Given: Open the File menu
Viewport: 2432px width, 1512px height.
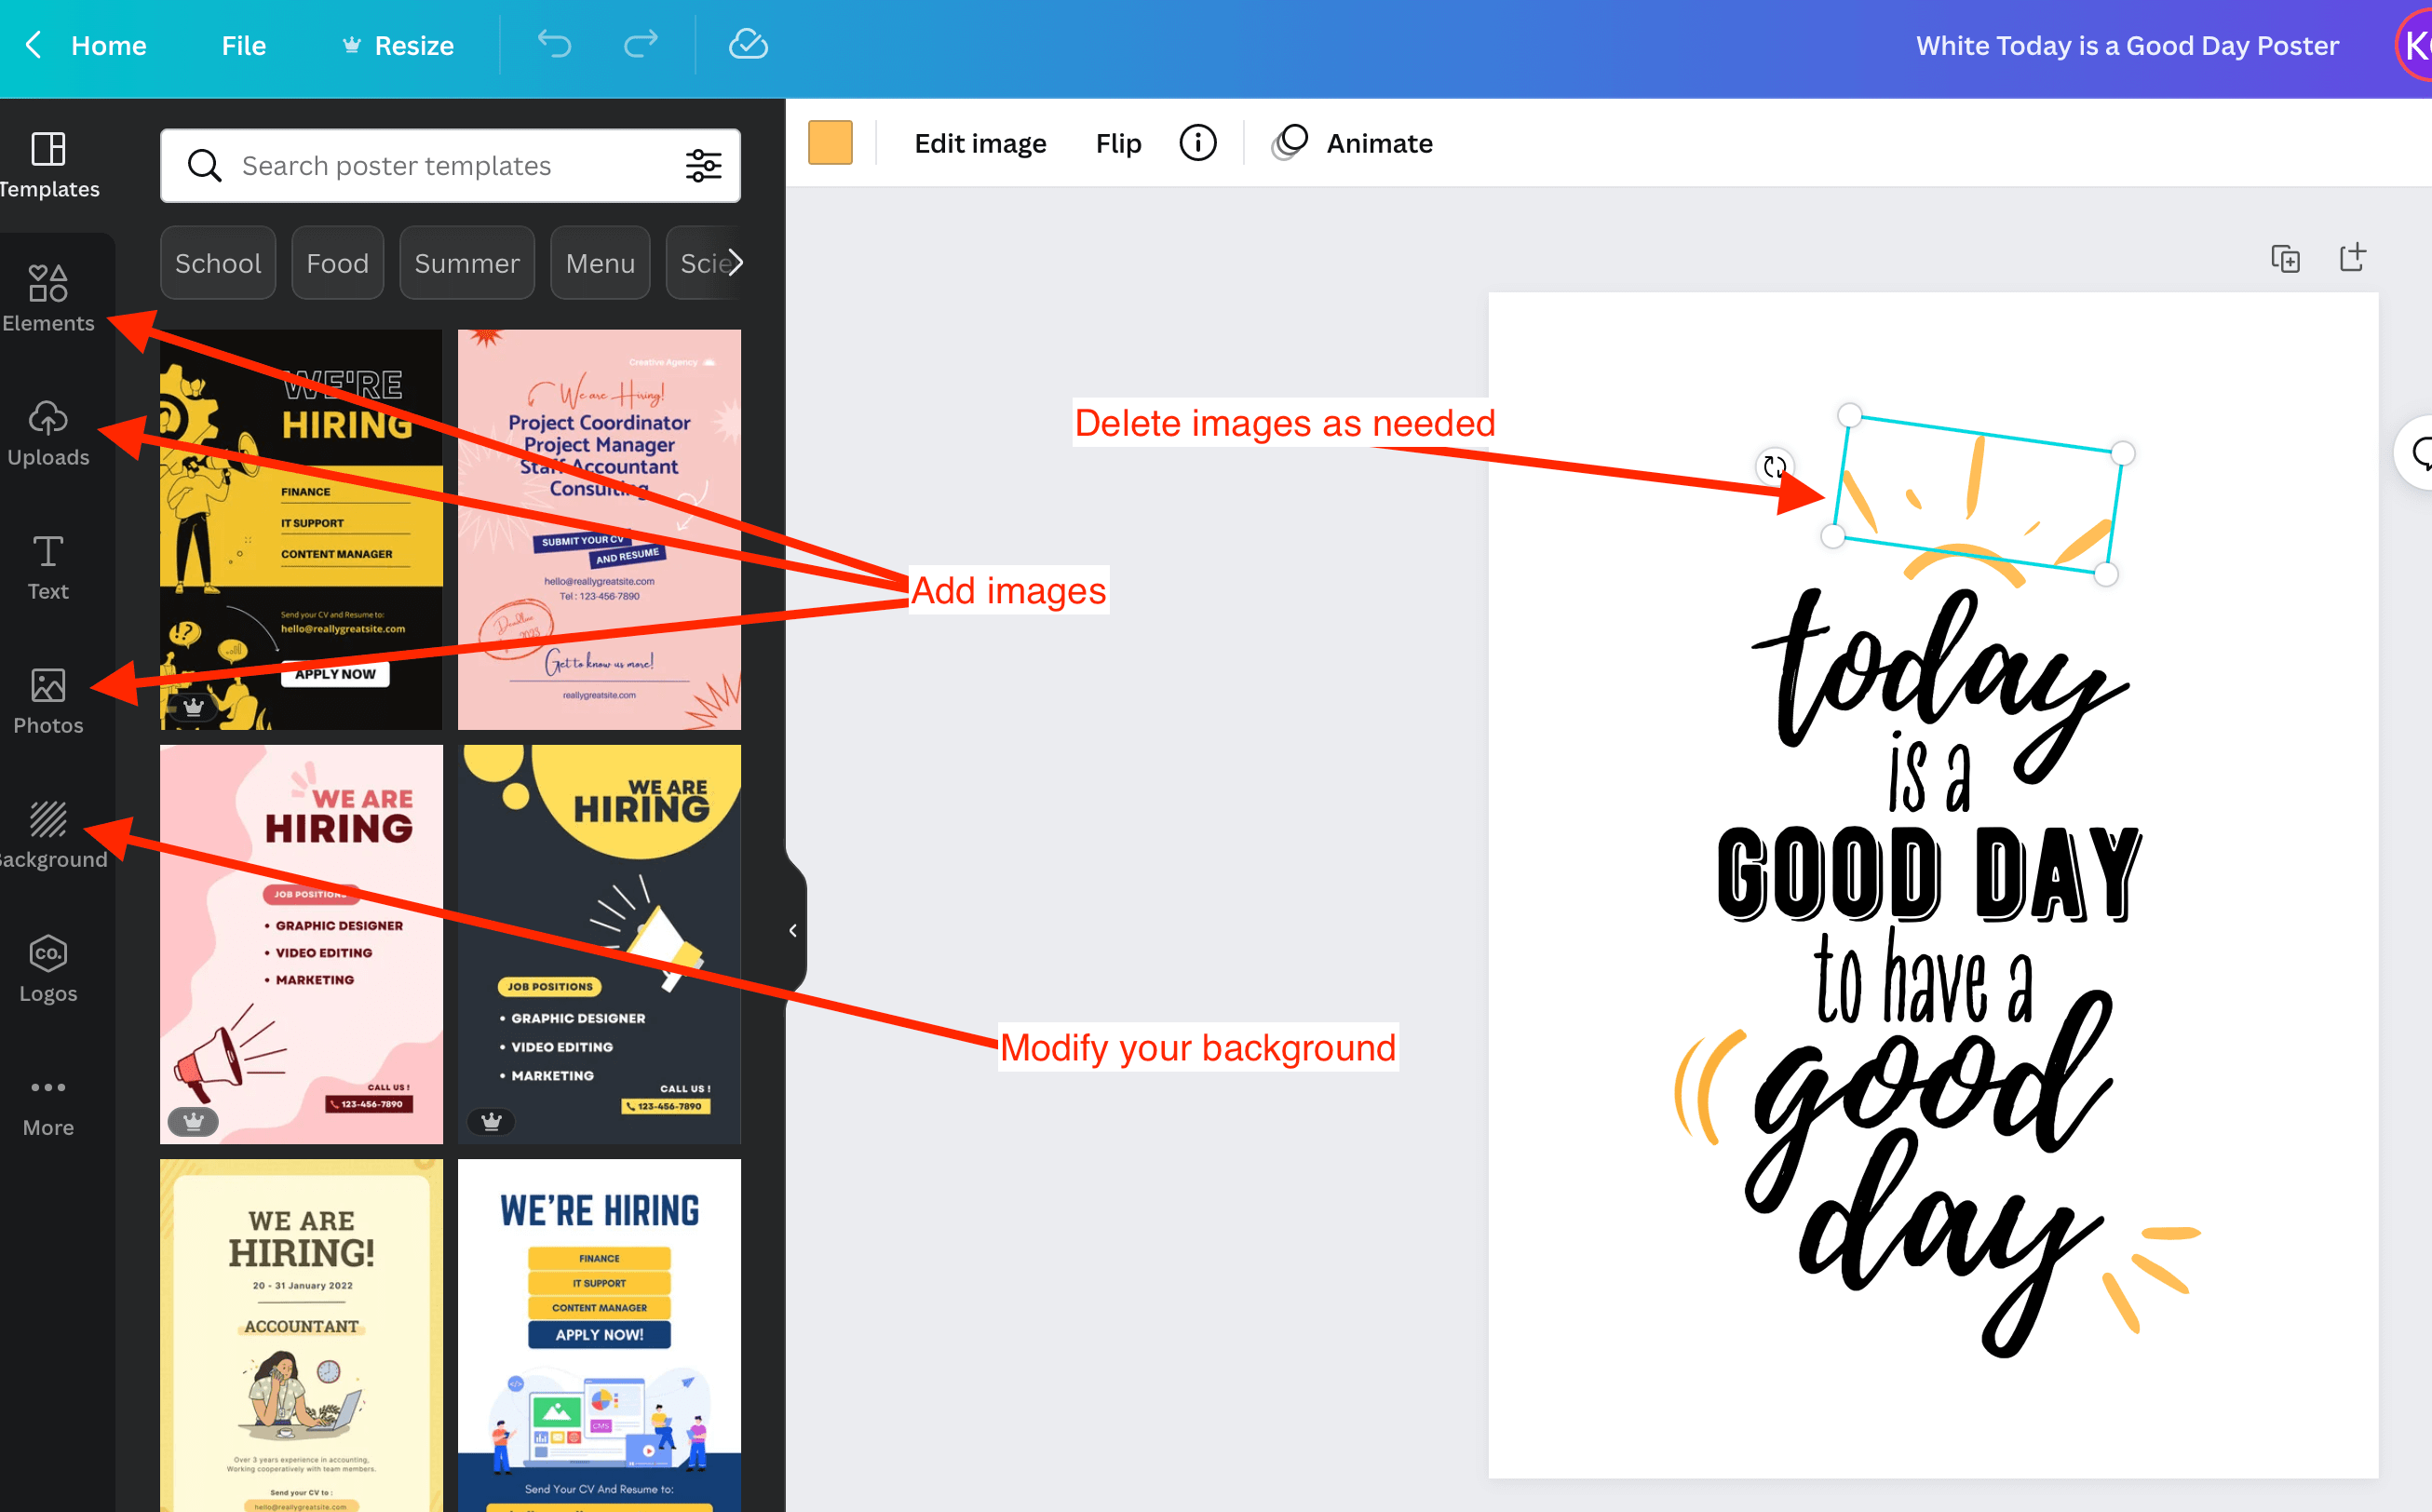Looking at the screenshot, I should pos(243,45).
